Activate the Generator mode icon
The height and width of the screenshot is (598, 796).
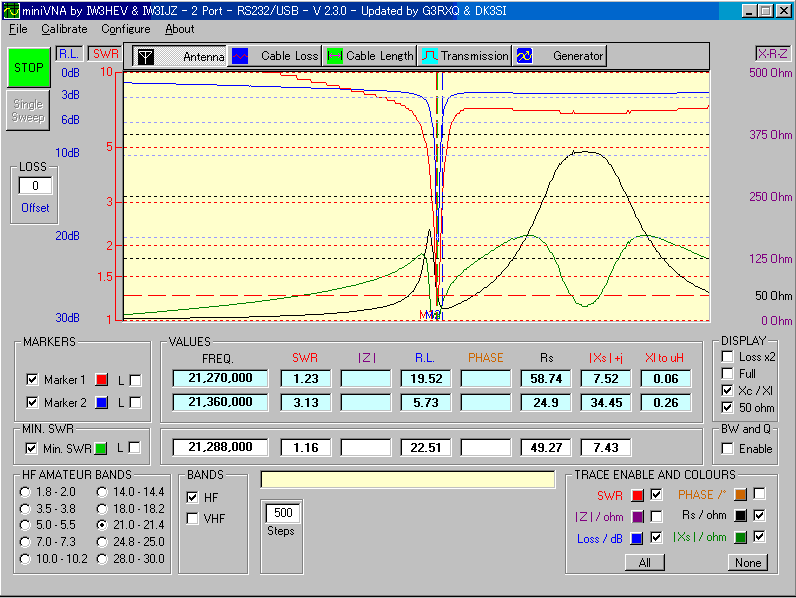click(525, 56)
